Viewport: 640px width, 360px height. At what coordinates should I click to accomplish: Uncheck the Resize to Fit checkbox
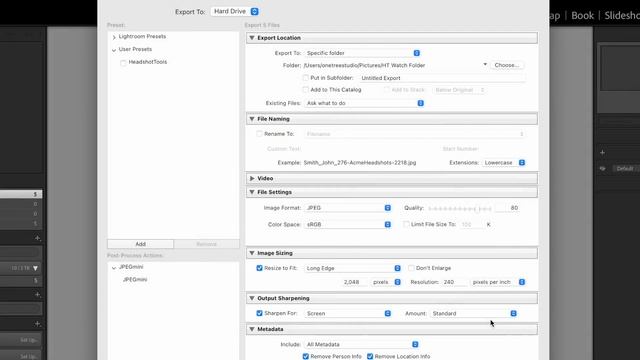point(259,268)
